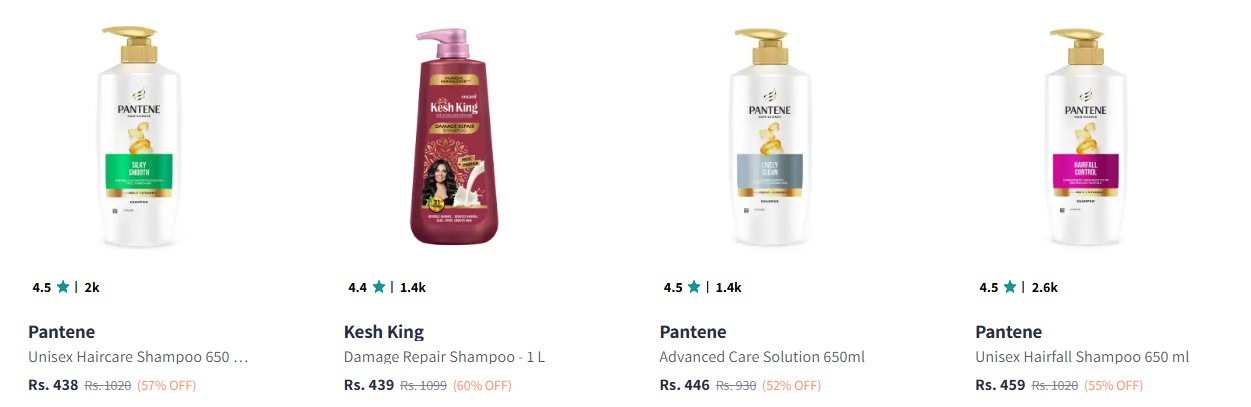Open the Pantene Lively Clean bottle image
Screen dimensions: 1251x407
click(771, 136)
